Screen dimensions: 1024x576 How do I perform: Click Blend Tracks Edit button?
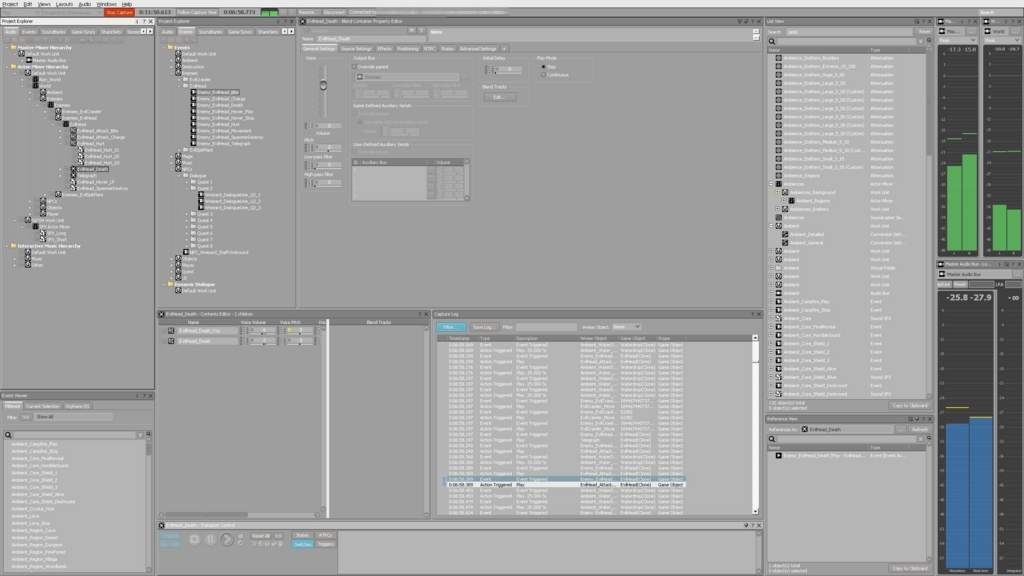pyautogui.click(x=500, y=97)
